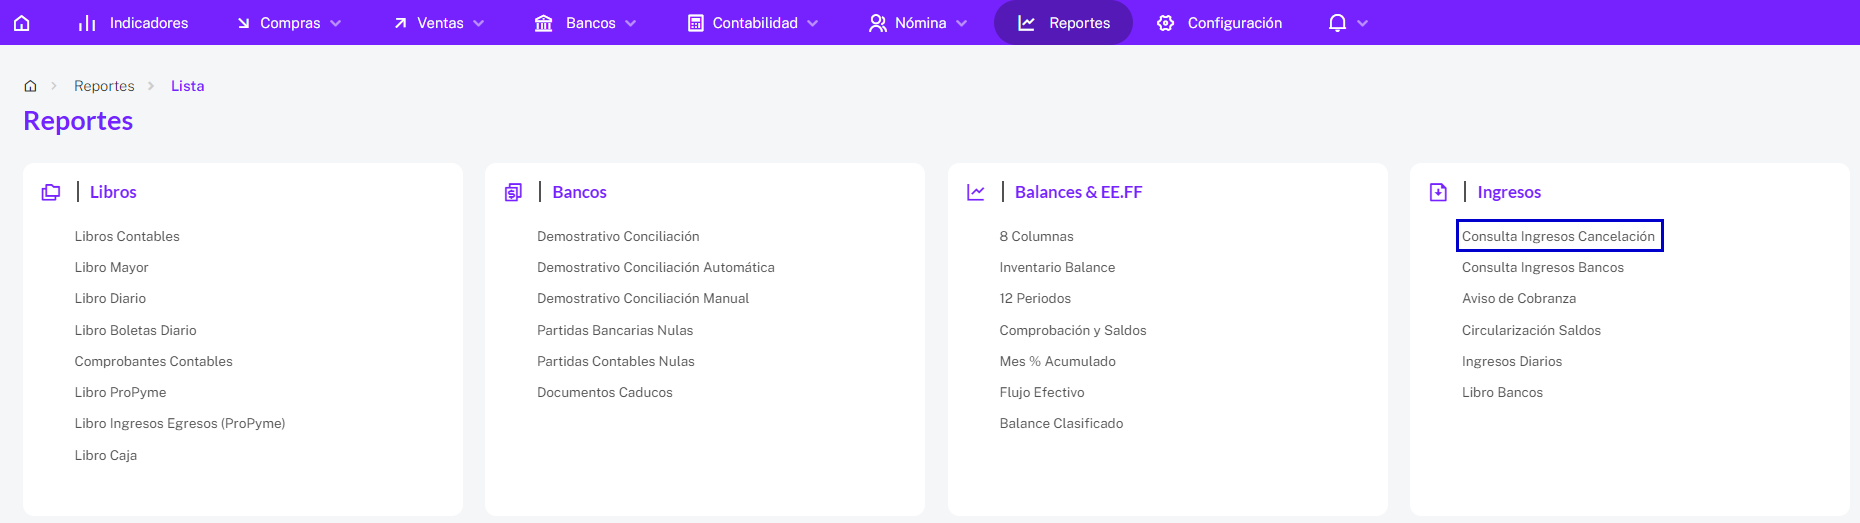This screenshot has height=523, width=1860.
Task: Expand the Compras dropdown menu
Action: coord(290,23)
